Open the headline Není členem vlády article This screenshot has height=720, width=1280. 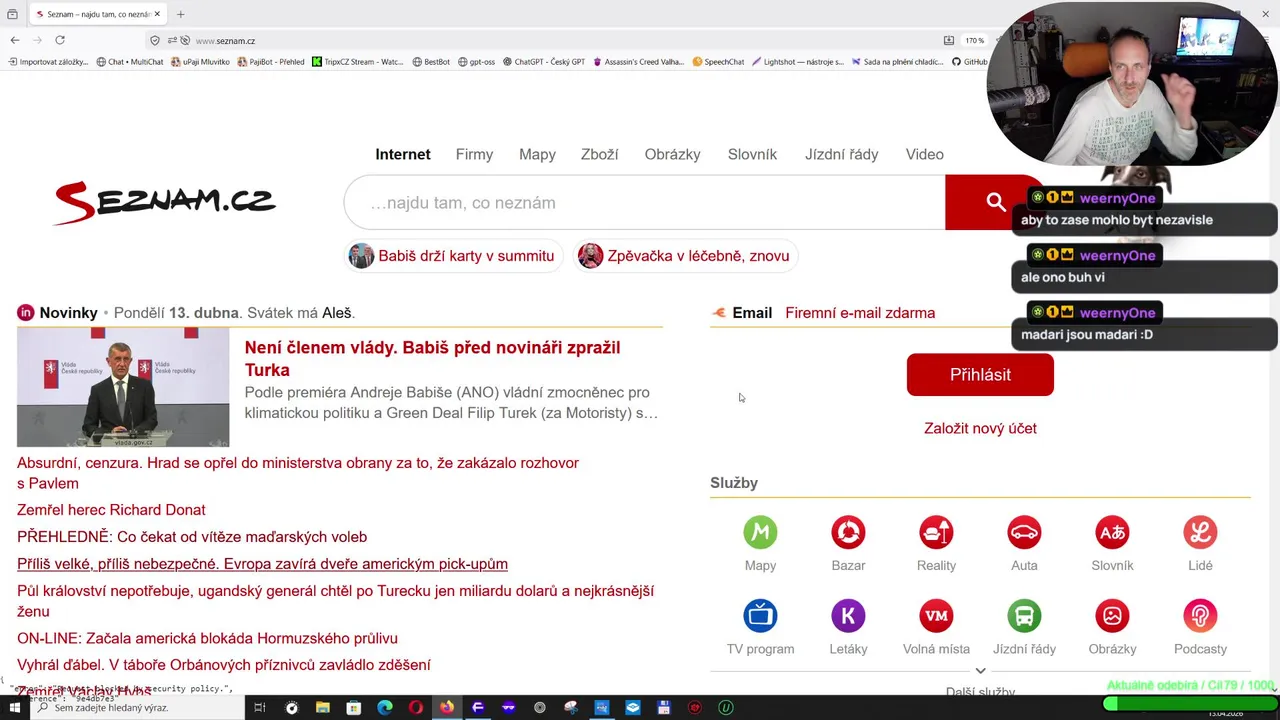[x=432, y=358]
